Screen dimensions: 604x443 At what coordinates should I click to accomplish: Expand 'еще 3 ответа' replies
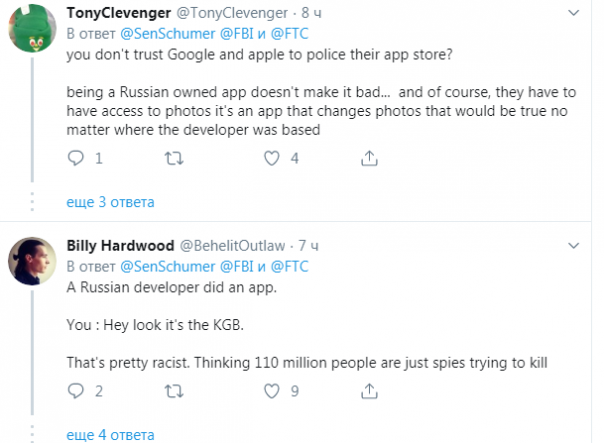[110, 202]
